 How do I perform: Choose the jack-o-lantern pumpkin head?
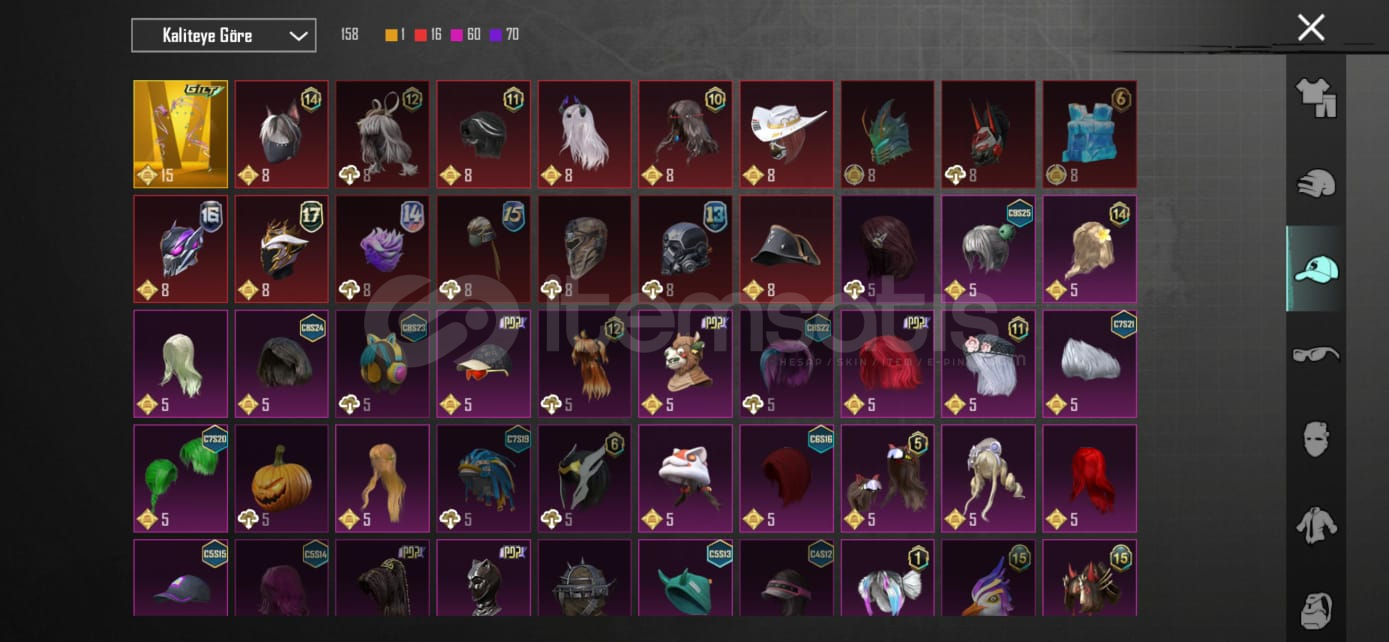pyautogui.click(x=282, y=479)
